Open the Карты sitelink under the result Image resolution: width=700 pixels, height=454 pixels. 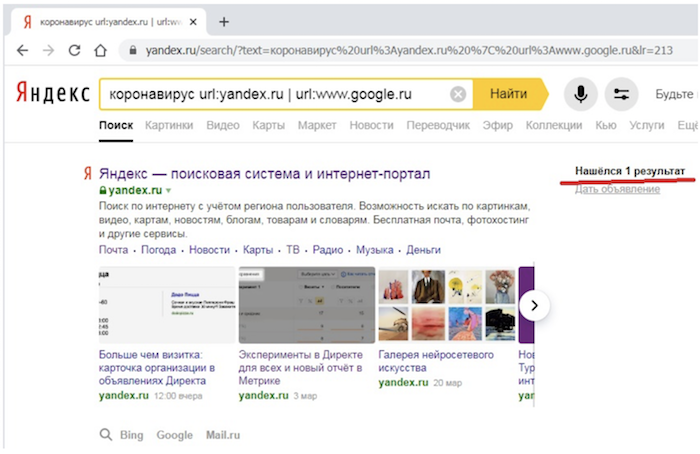(258, 250)
